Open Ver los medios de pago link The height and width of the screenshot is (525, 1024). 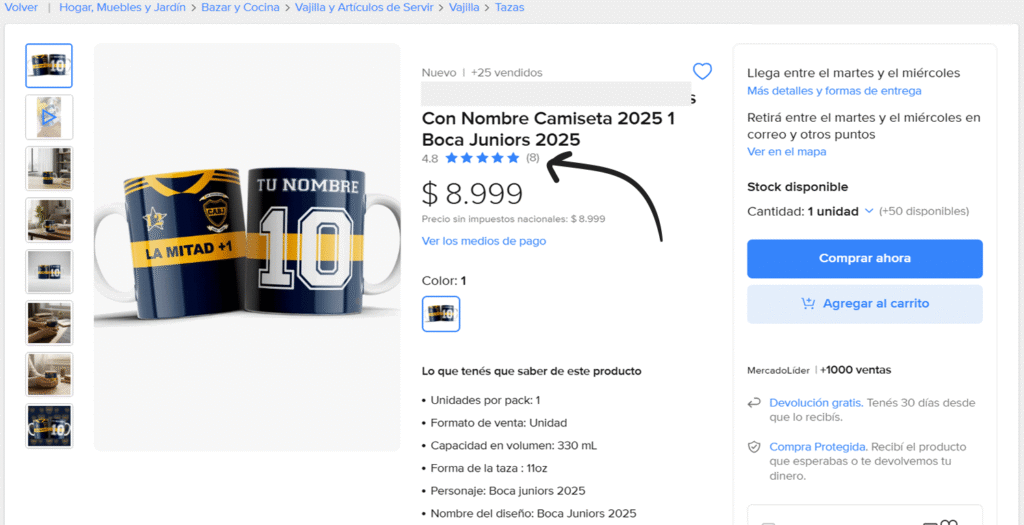tap(484, 241)
